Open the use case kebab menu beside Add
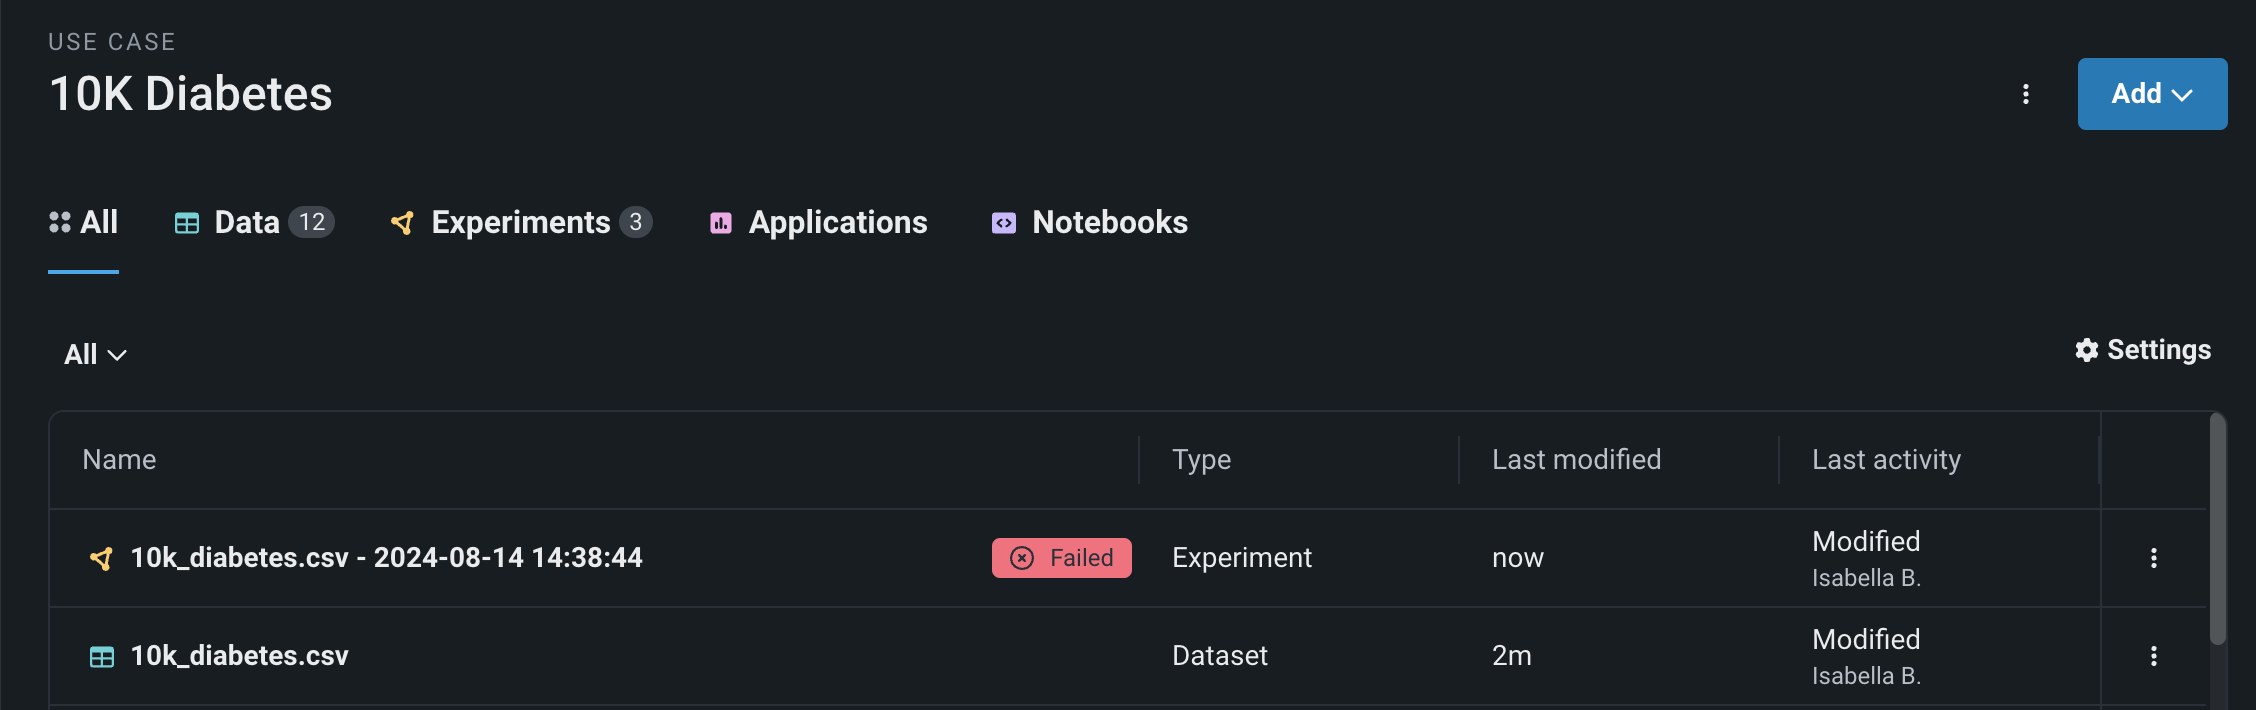 [2026, 94]
